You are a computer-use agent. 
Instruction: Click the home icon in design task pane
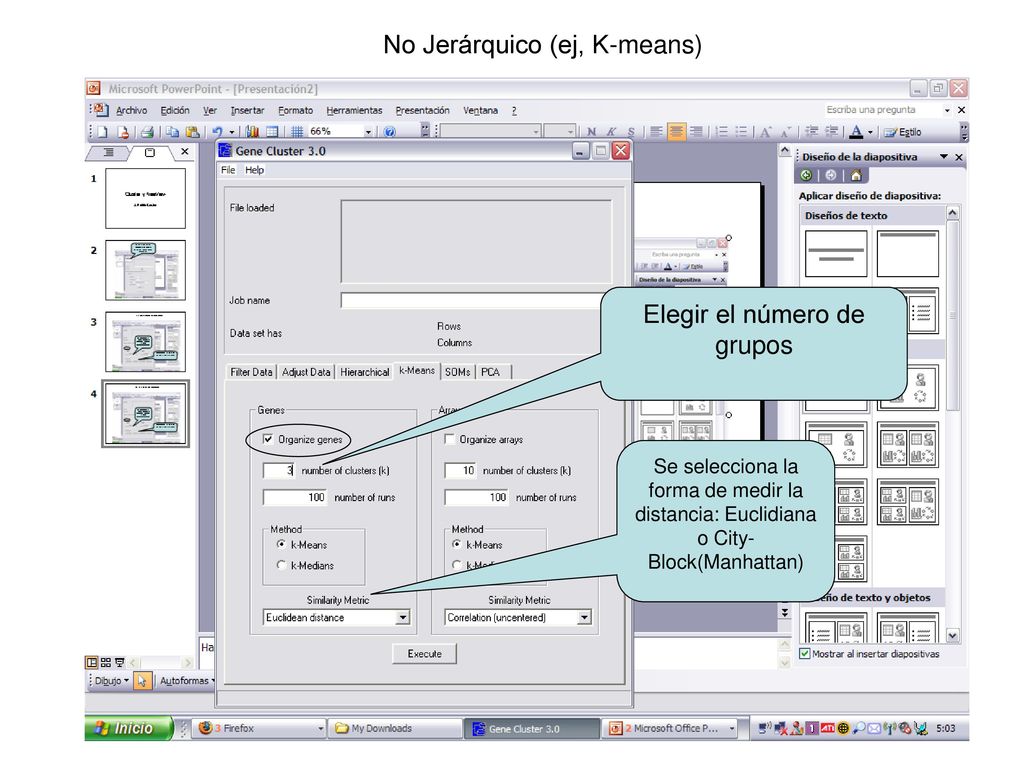[856, 175]
